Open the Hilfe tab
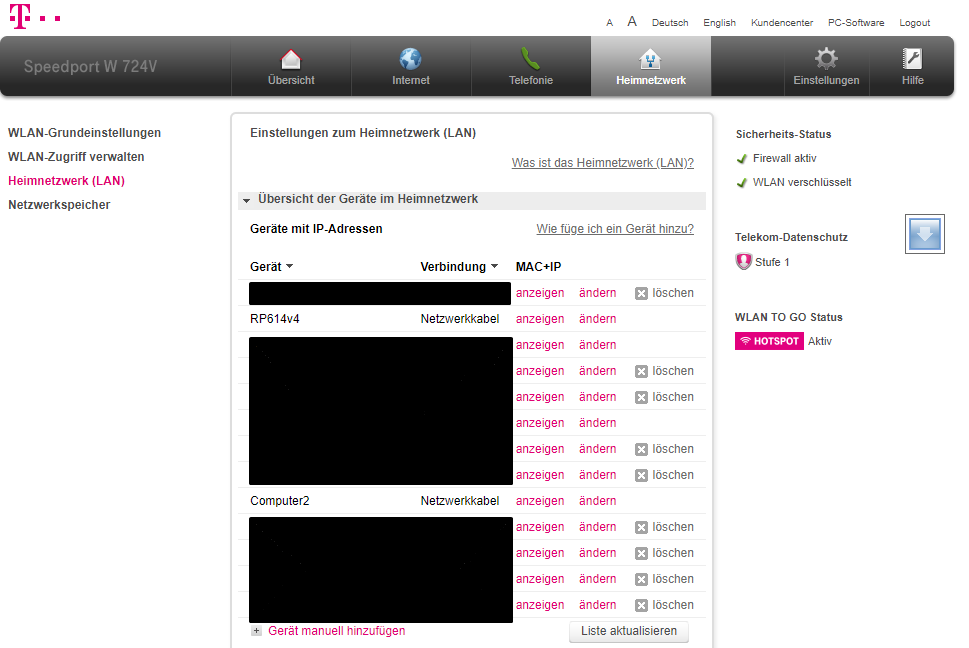The width and height of the screenshot is (969, 648). (x=912, y=66)
